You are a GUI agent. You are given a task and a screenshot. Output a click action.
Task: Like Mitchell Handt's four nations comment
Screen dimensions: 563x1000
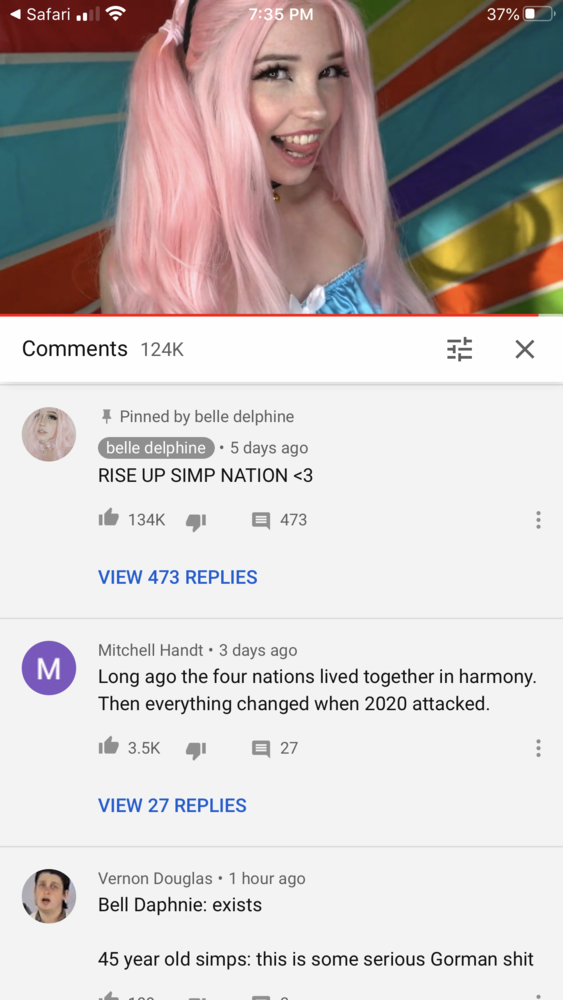[108, 746]
